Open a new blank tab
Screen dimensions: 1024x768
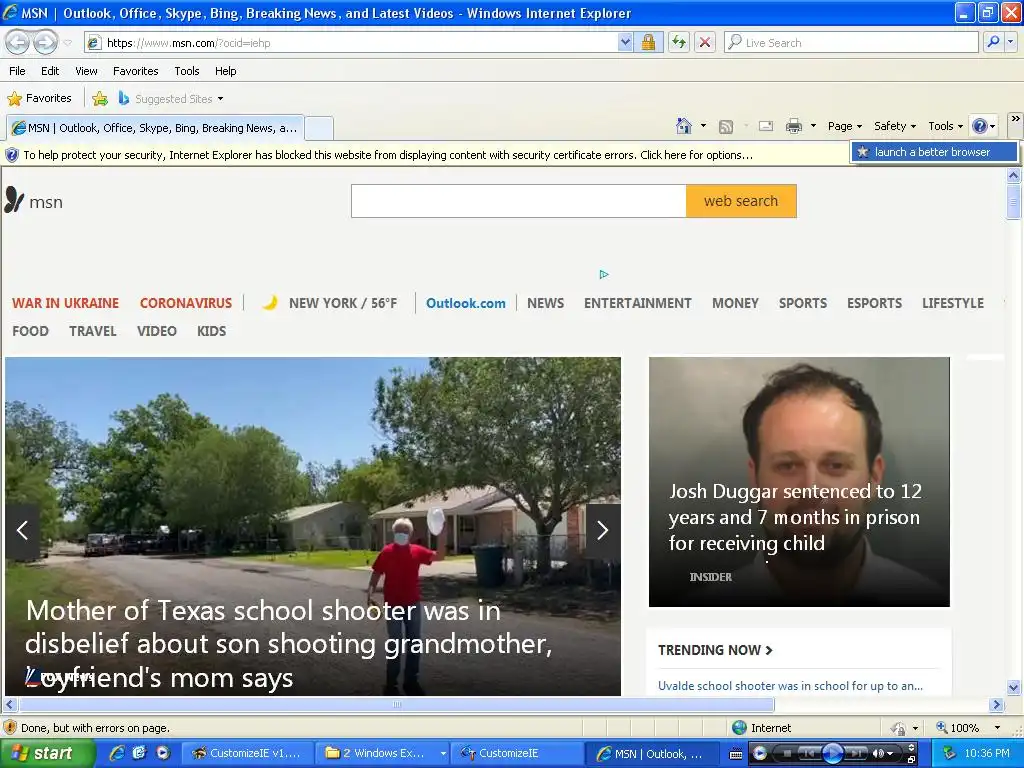[319, 128]
